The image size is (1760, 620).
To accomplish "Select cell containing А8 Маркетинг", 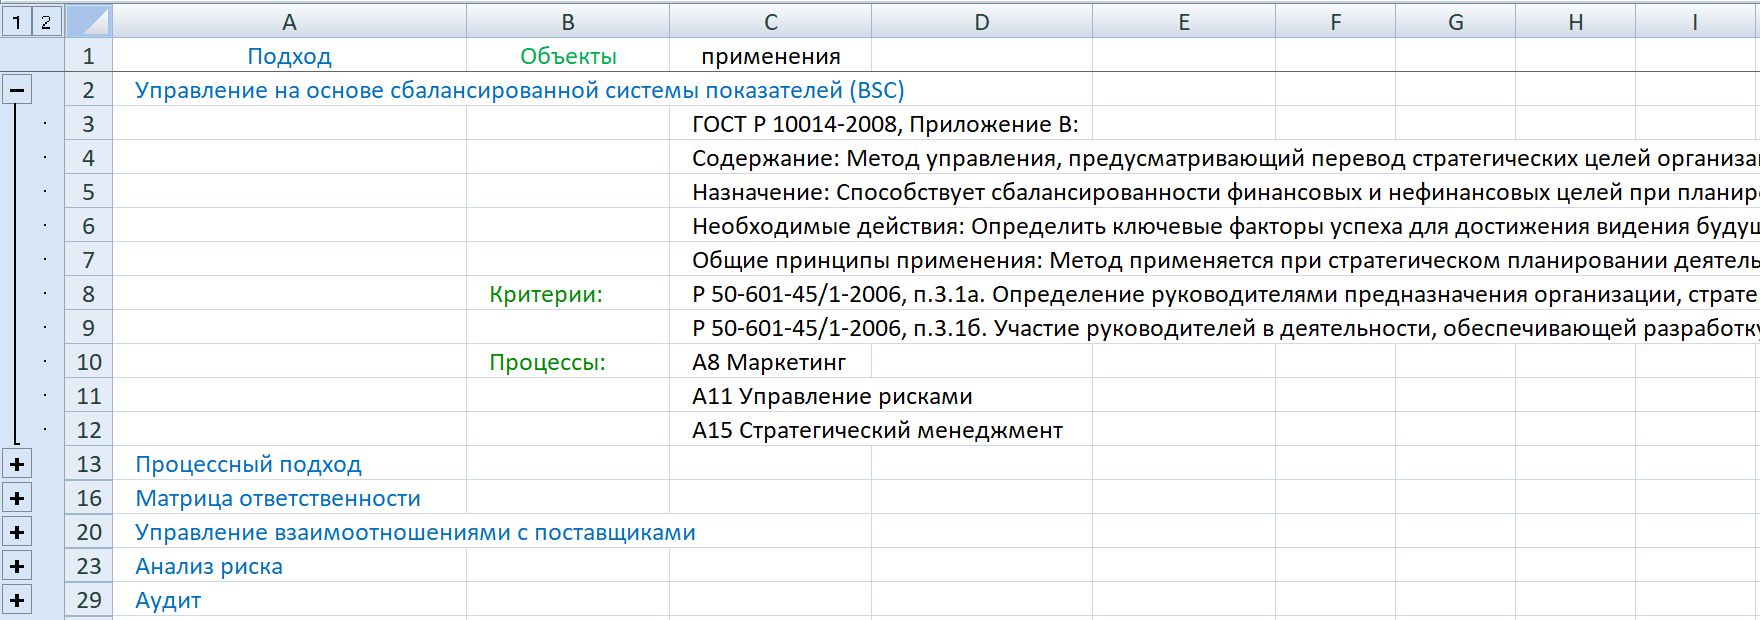I will point(768,362).
